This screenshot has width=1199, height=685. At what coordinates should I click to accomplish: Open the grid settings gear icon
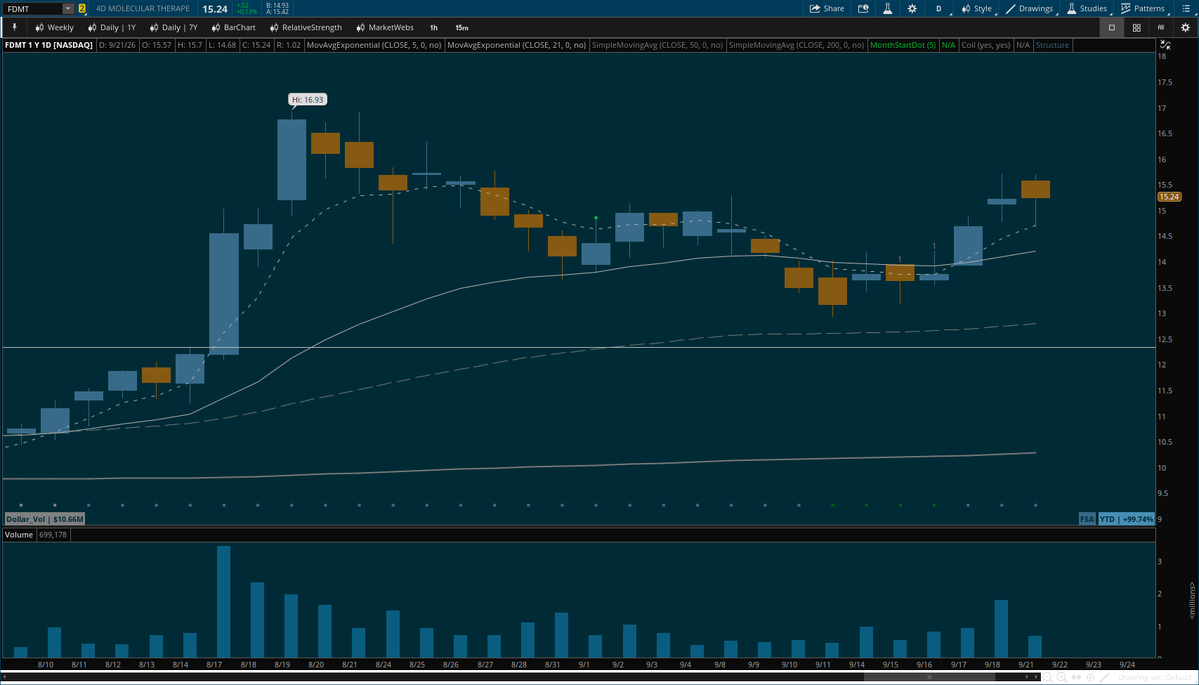tap(1185, 28)
